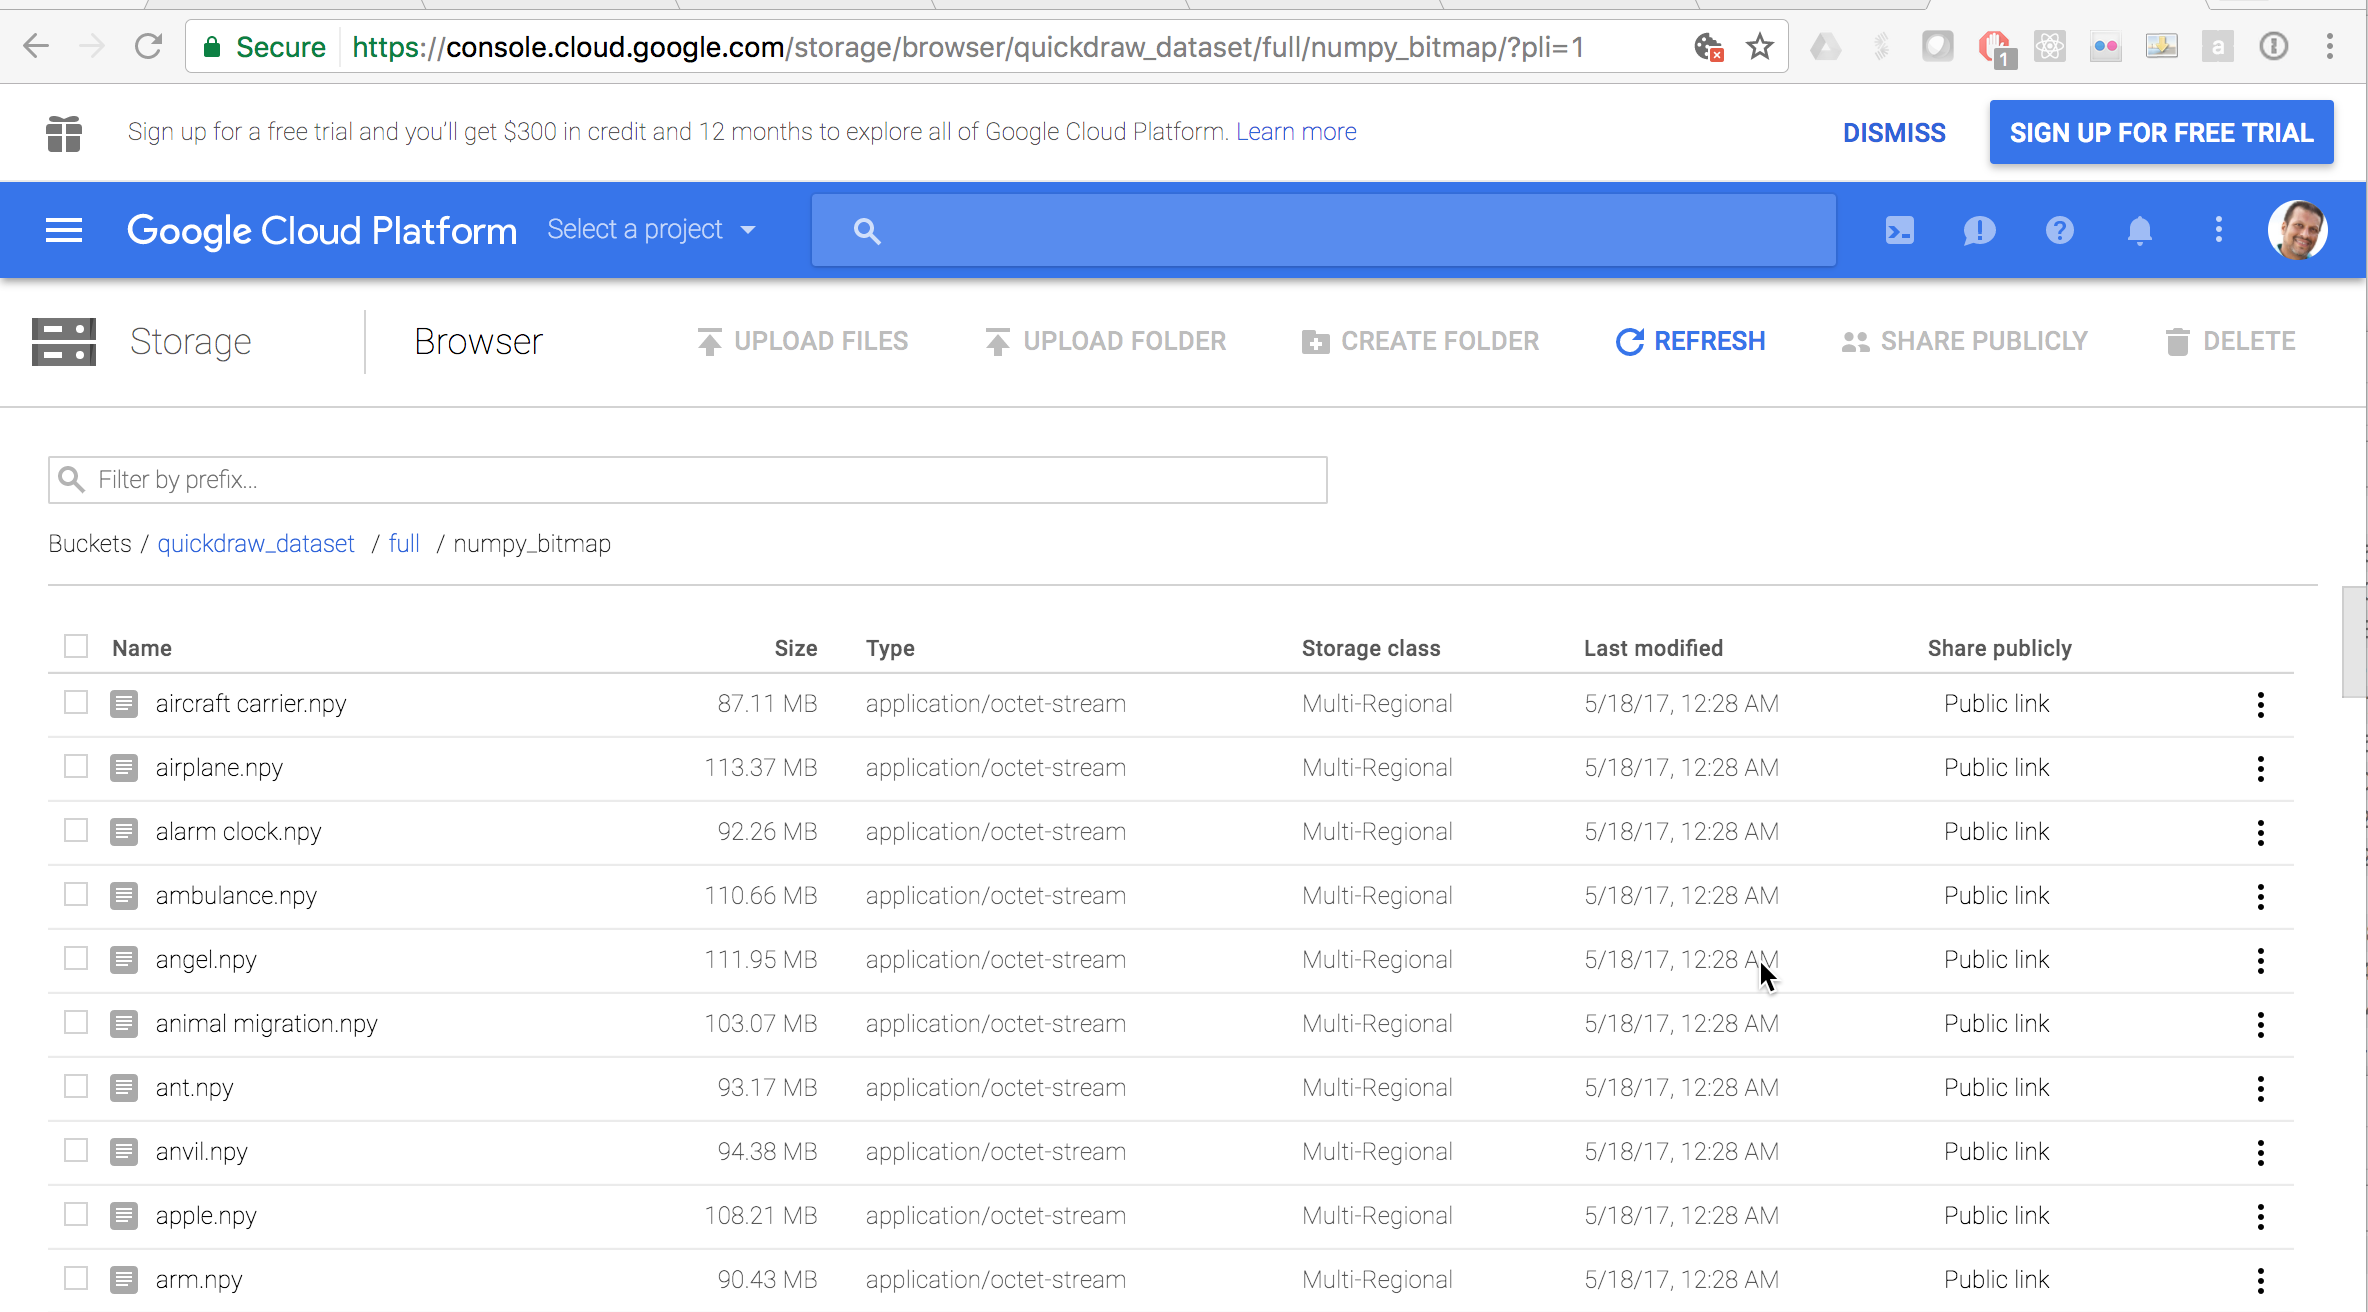
Task: Toggle checkbox for aircraft carrier.npy
Action: tap(78, 701)
